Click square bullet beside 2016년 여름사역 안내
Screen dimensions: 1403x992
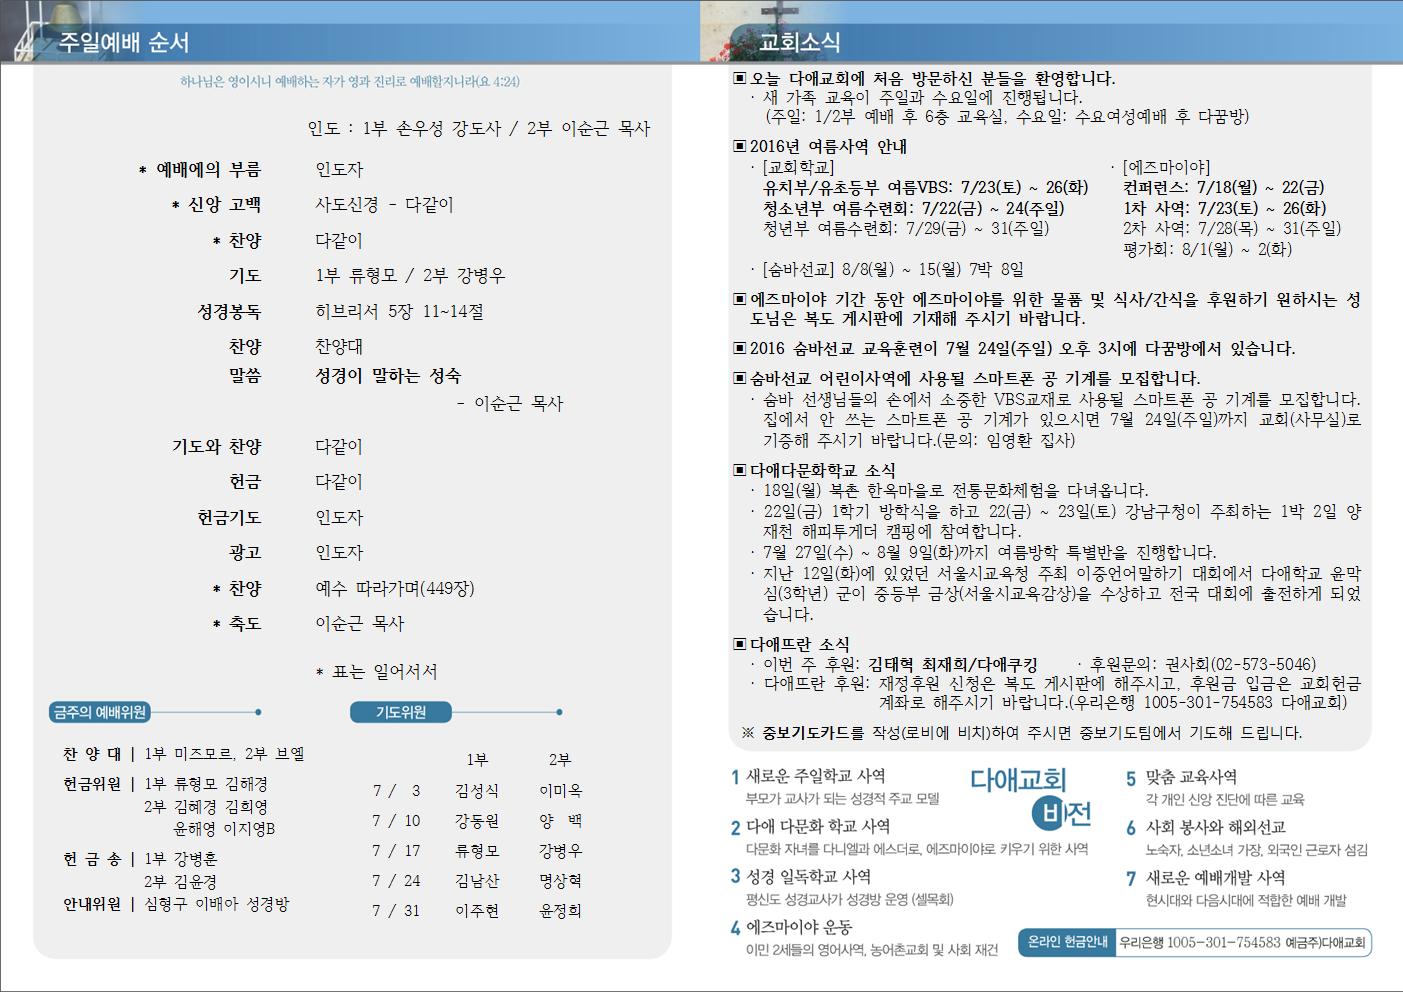tap(740, 147)
